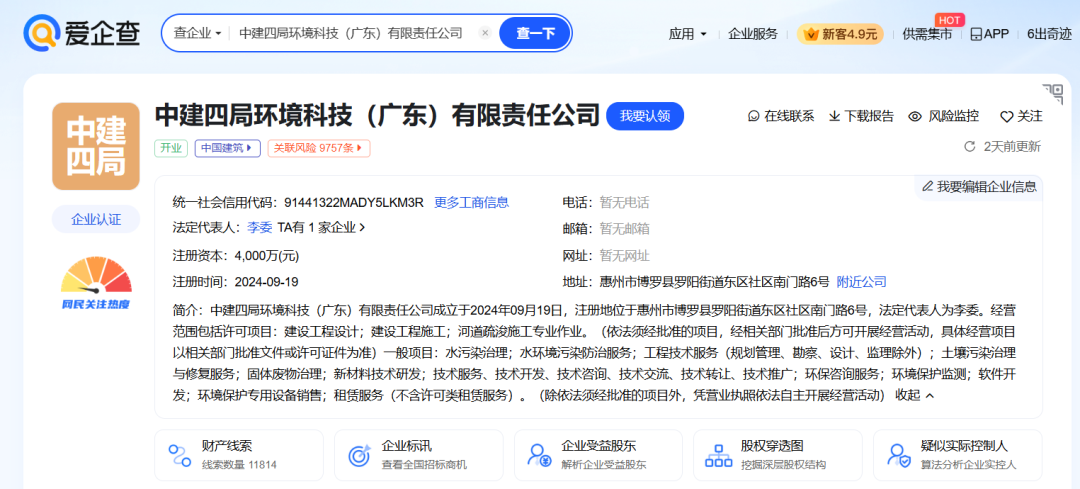The image size is (1080, 489).
Task: Open 企业服务 in top navigation
Action: [753, 34]
